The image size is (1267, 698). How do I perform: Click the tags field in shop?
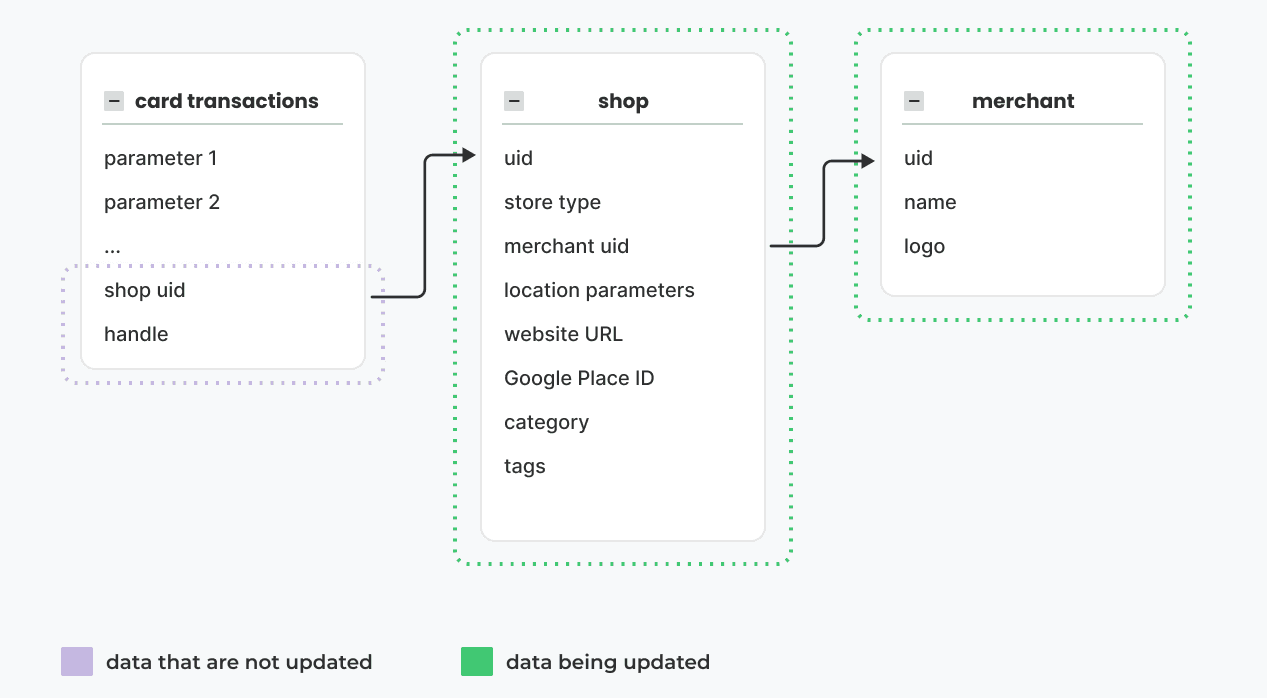[524, 466]
